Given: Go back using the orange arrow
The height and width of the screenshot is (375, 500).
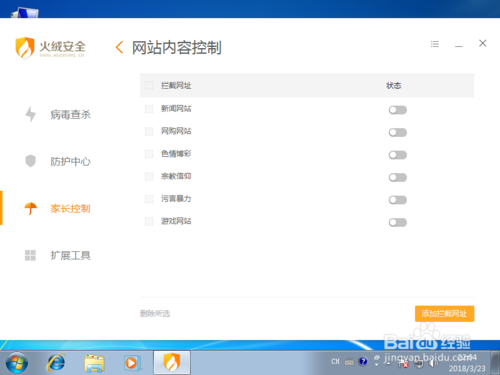Looking at the screenshot, I should point(119,47).
